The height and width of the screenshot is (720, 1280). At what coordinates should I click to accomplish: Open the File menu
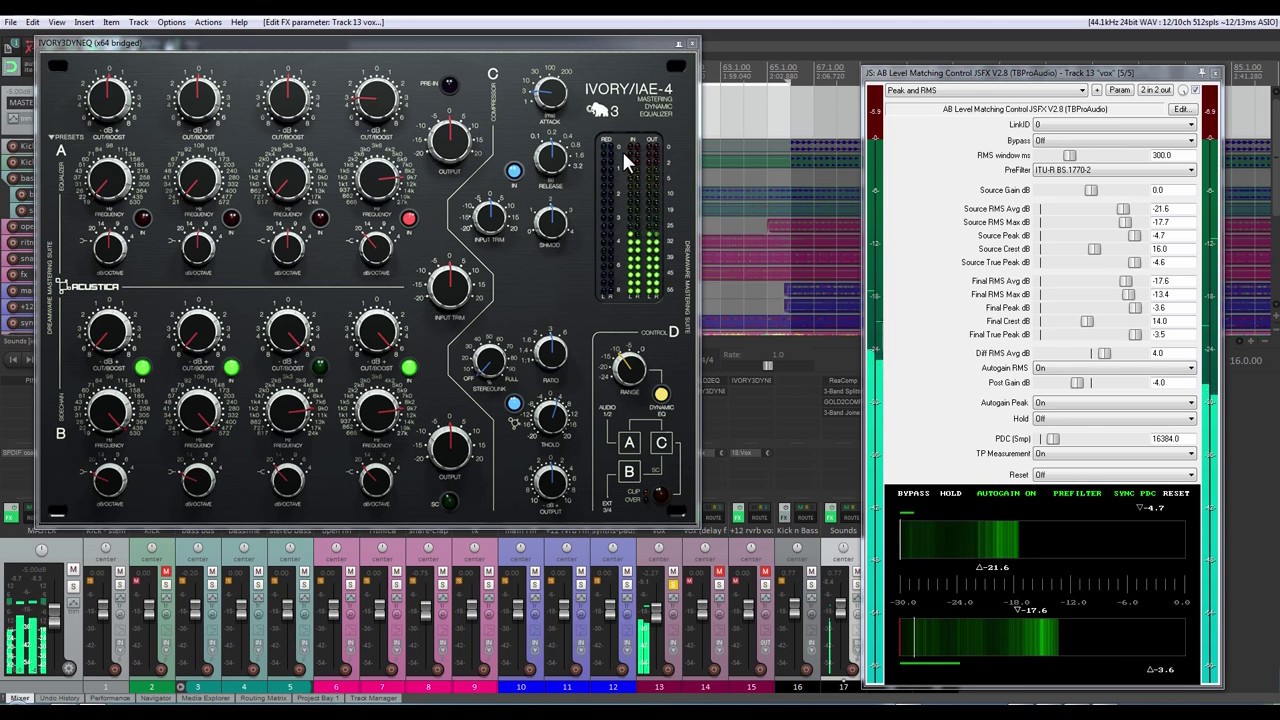(x=11, y=22)
